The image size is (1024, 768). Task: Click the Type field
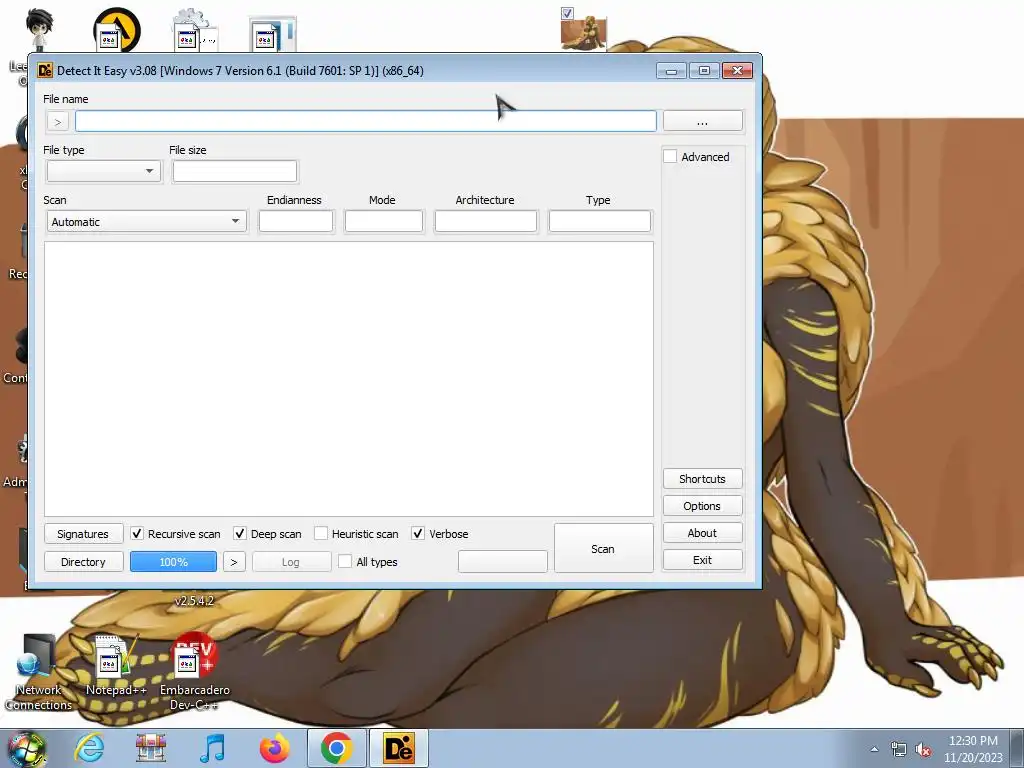(x=600, y=221)
